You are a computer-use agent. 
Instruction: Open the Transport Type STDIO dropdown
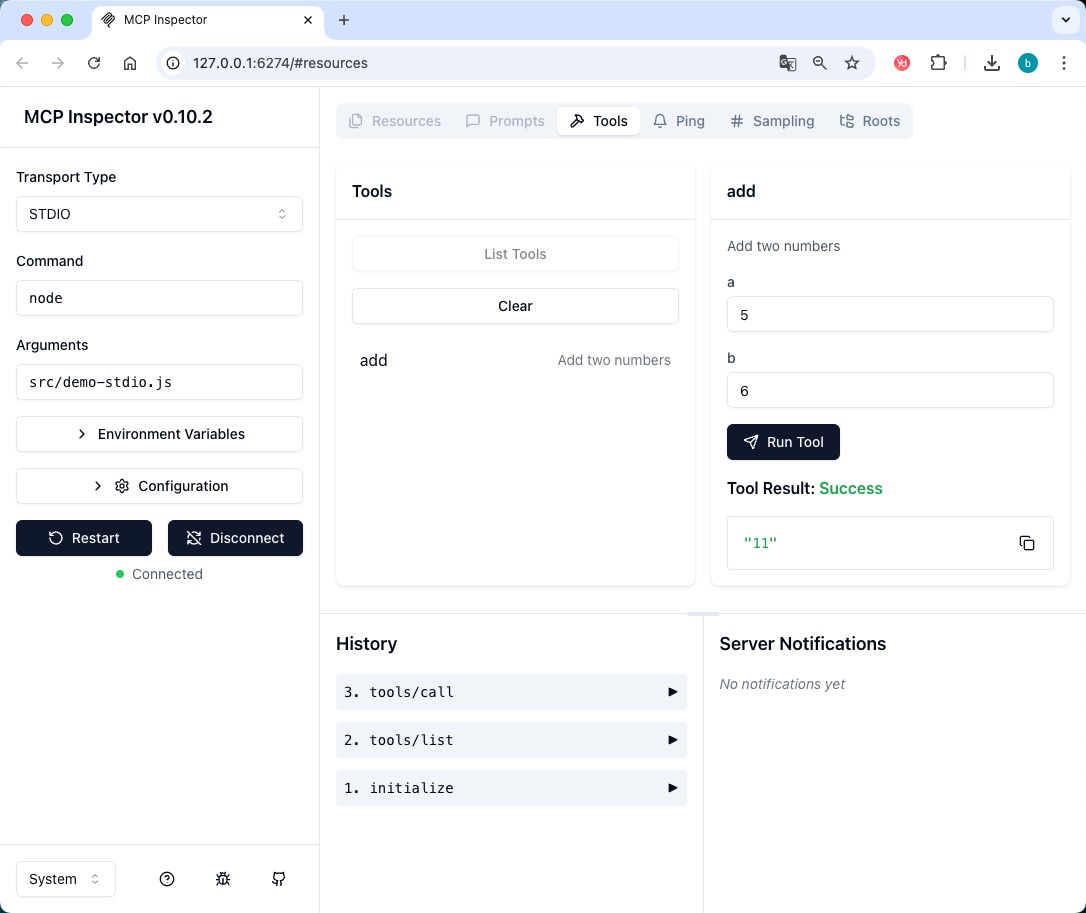coord(159,214)
